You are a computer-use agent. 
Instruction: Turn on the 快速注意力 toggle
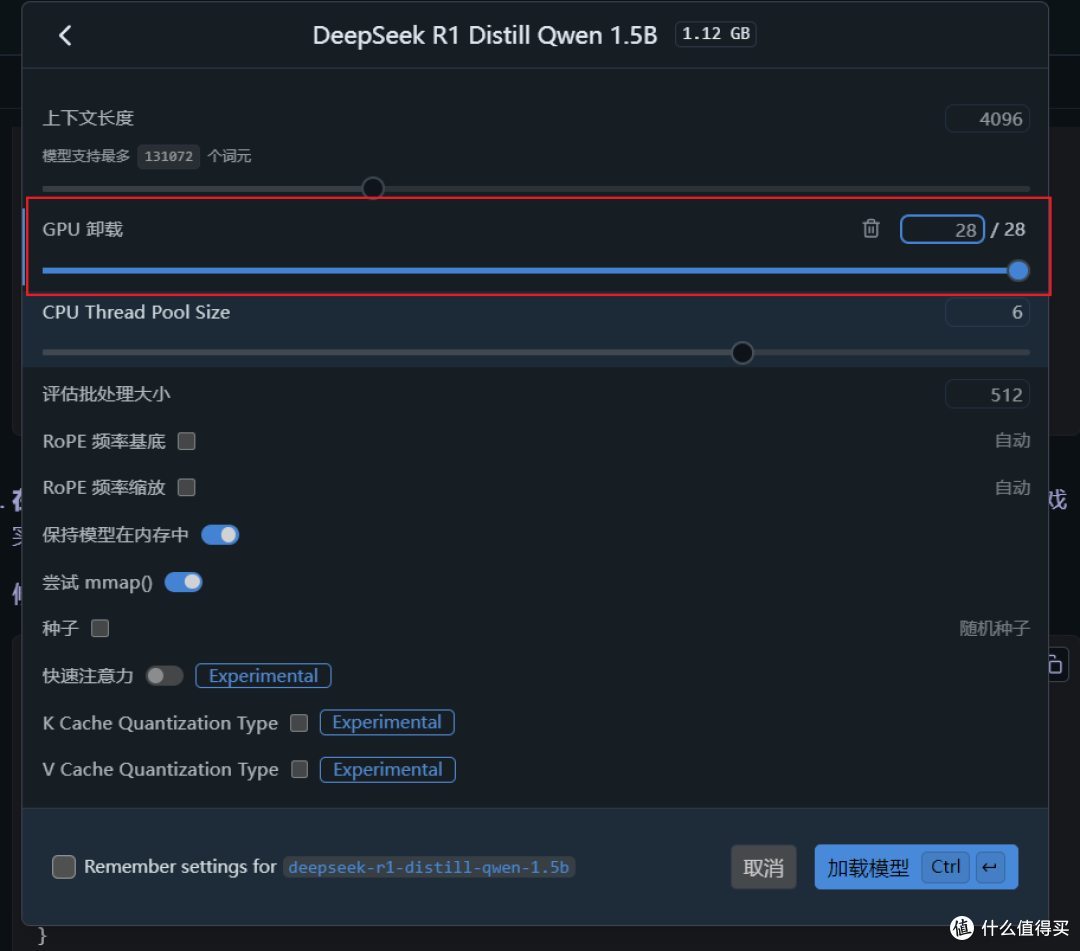pos(165,676)
